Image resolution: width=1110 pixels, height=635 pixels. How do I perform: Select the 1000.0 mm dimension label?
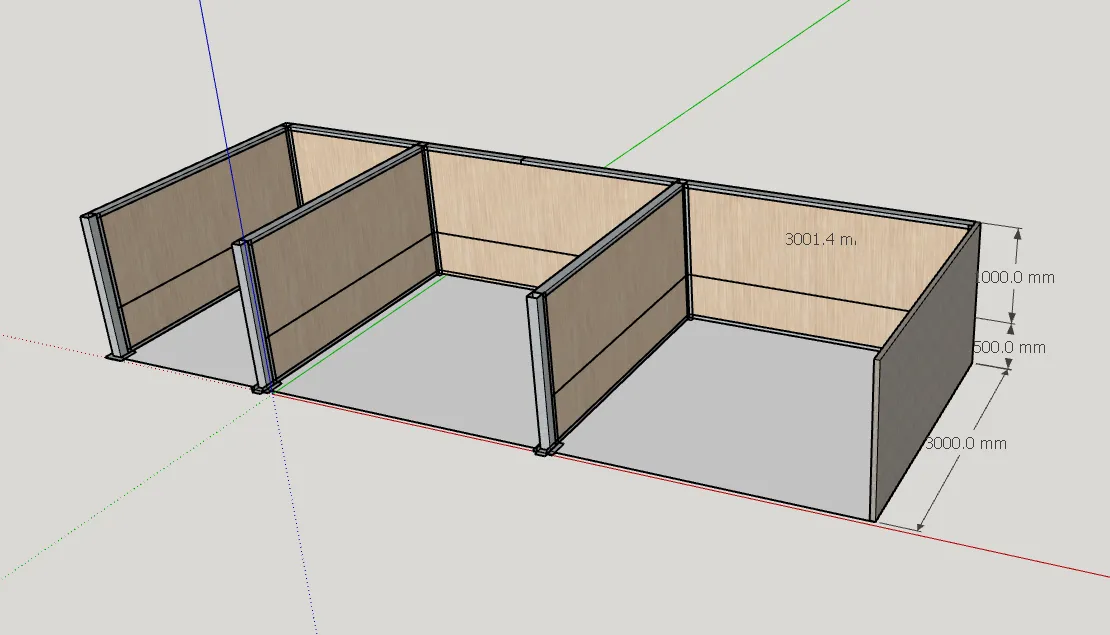click(1015, 277)
